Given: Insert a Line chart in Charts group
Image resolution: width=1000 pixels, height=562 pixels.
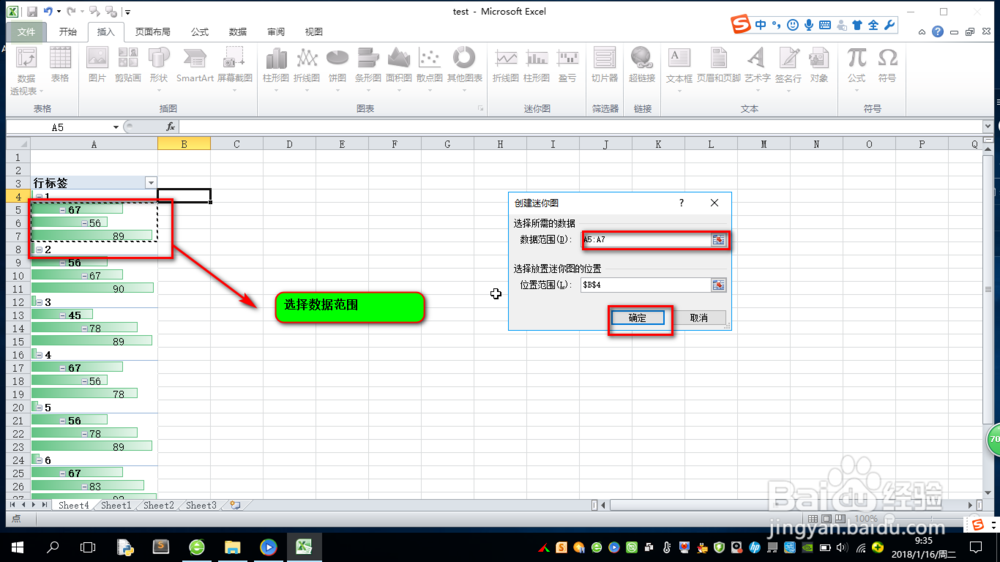Looking at the screenshot, I should click(307, 69).
